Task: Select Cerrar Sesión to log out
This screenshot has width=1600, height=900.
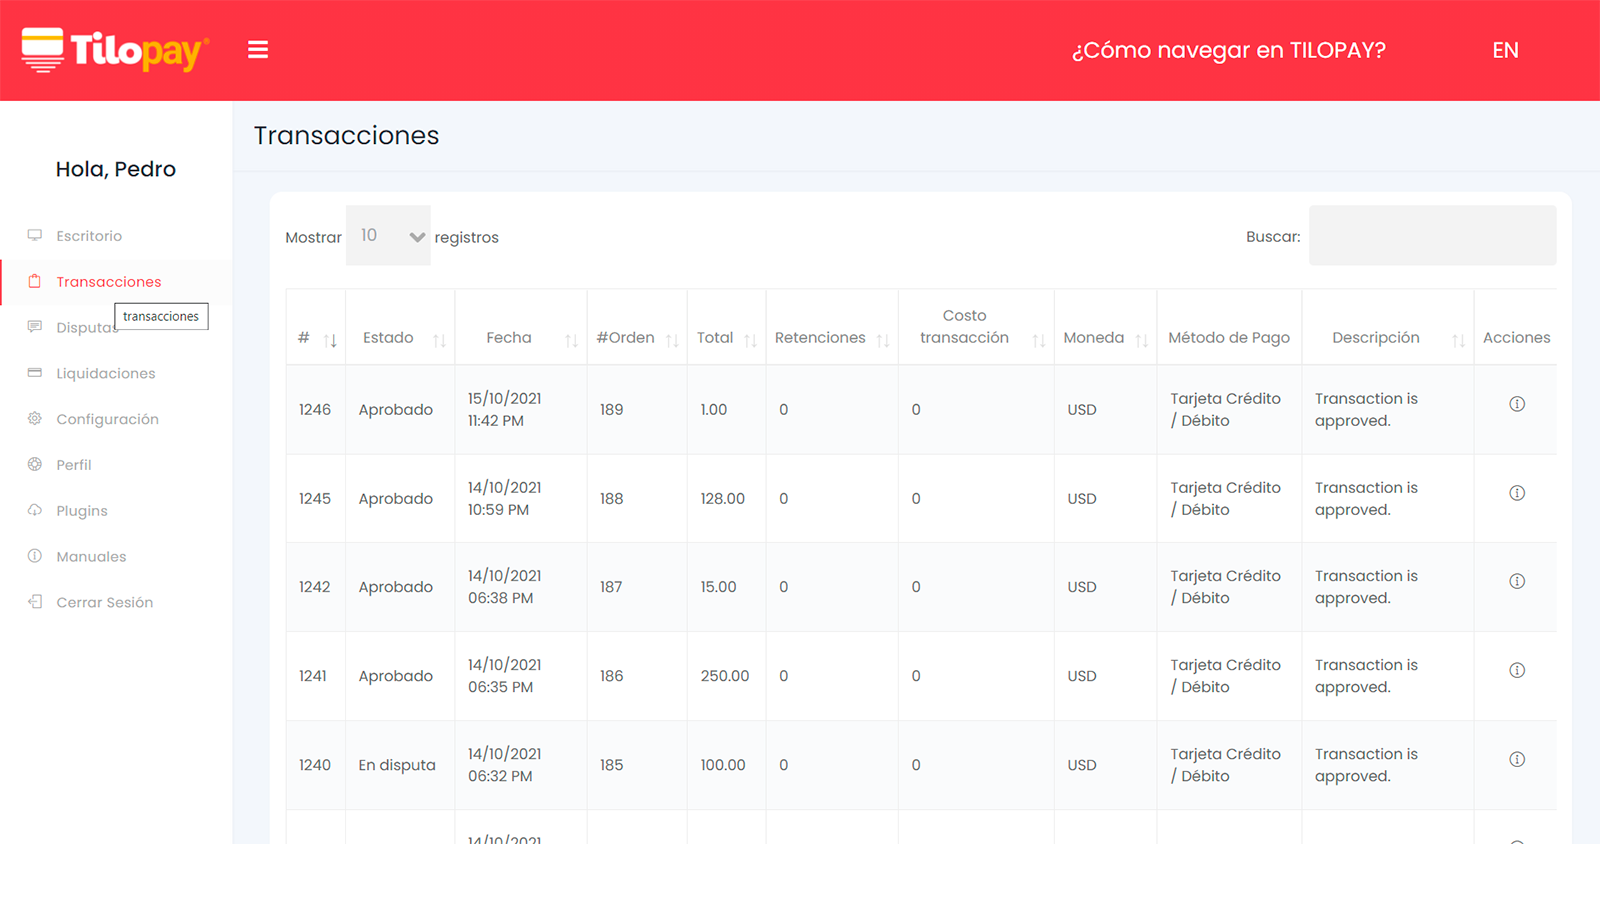Action: tap(104, 602)
